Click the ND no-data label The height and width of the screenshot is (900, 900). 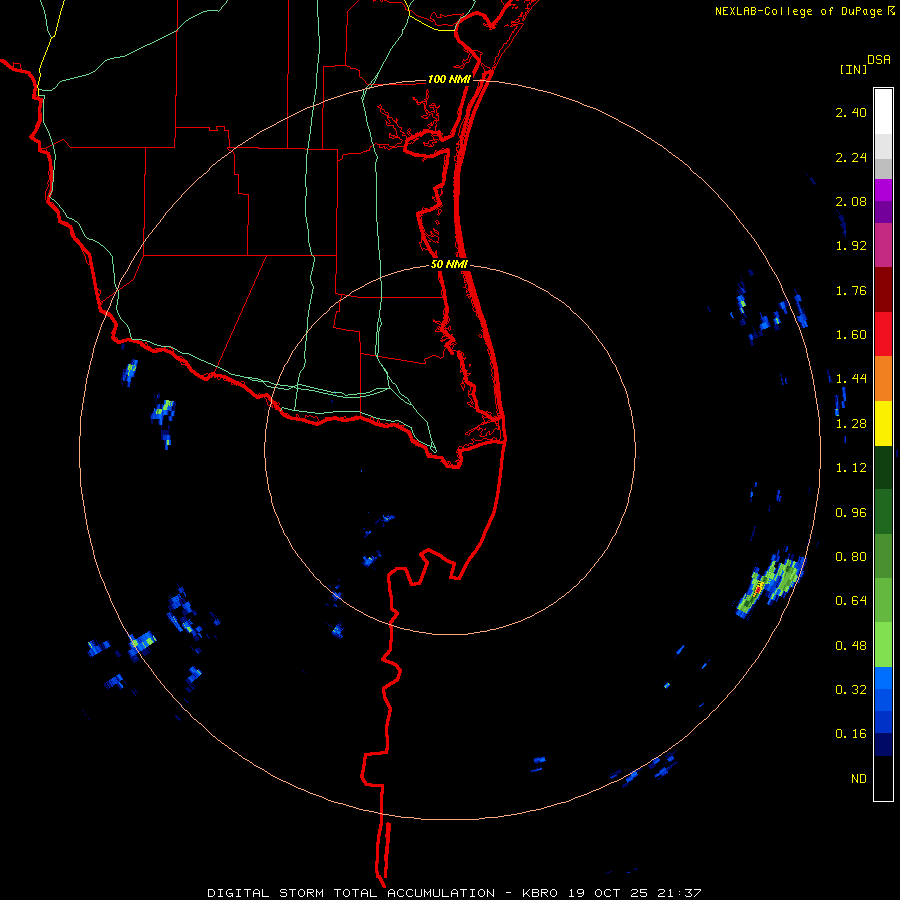click(859, 779)
